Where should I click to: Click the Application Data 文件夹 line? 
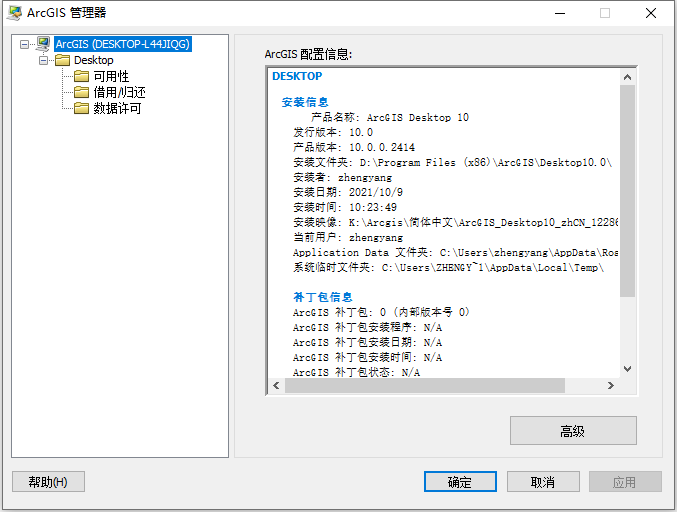click(456, 252)
